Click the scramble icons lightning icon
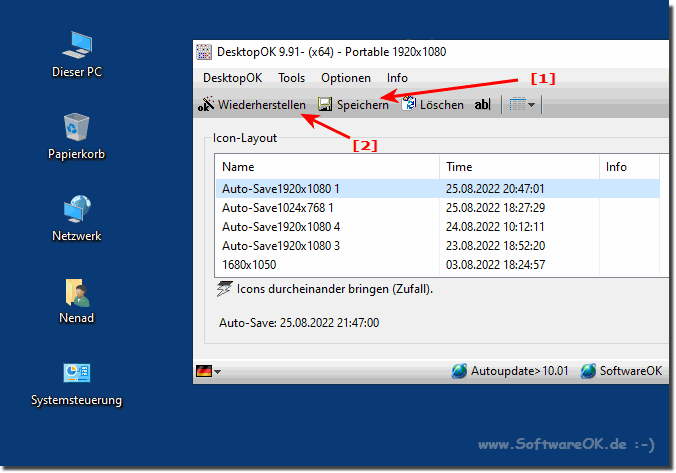This screenshot has width=676, height=473. pyautogui.click(x=224, y=288)
